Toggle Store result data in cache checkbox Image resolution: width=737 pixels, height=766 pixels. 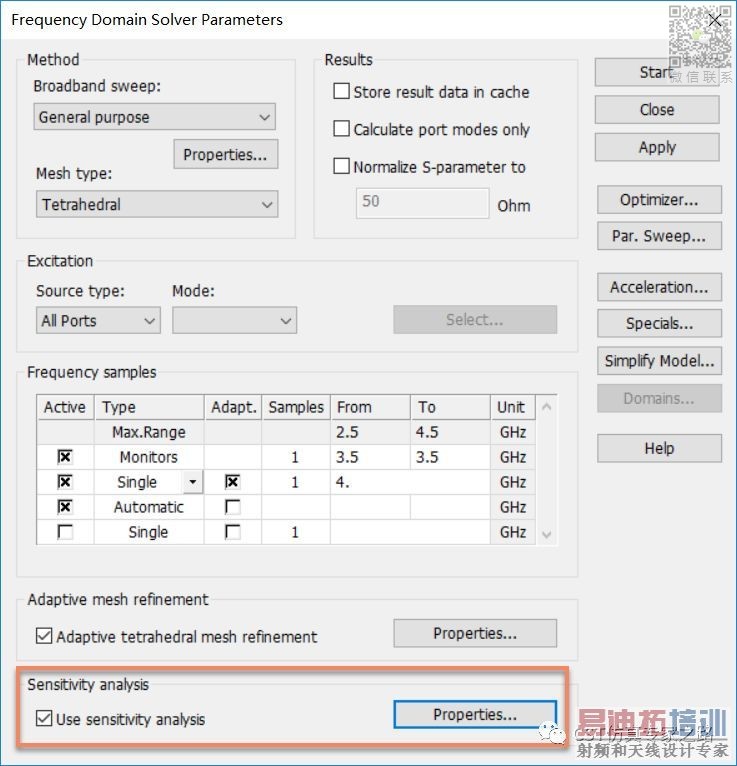[341, 91]
